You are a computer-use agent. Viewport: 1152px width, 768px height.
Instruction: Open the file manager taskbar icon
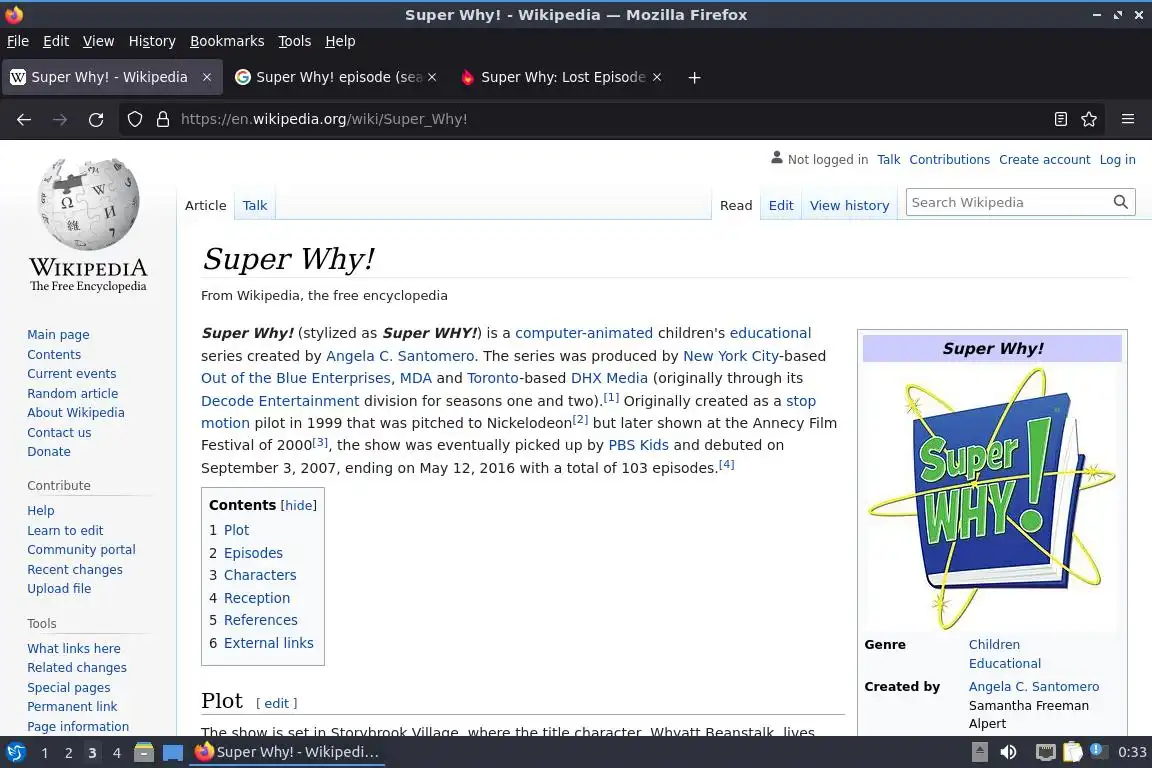click(144, 752)
